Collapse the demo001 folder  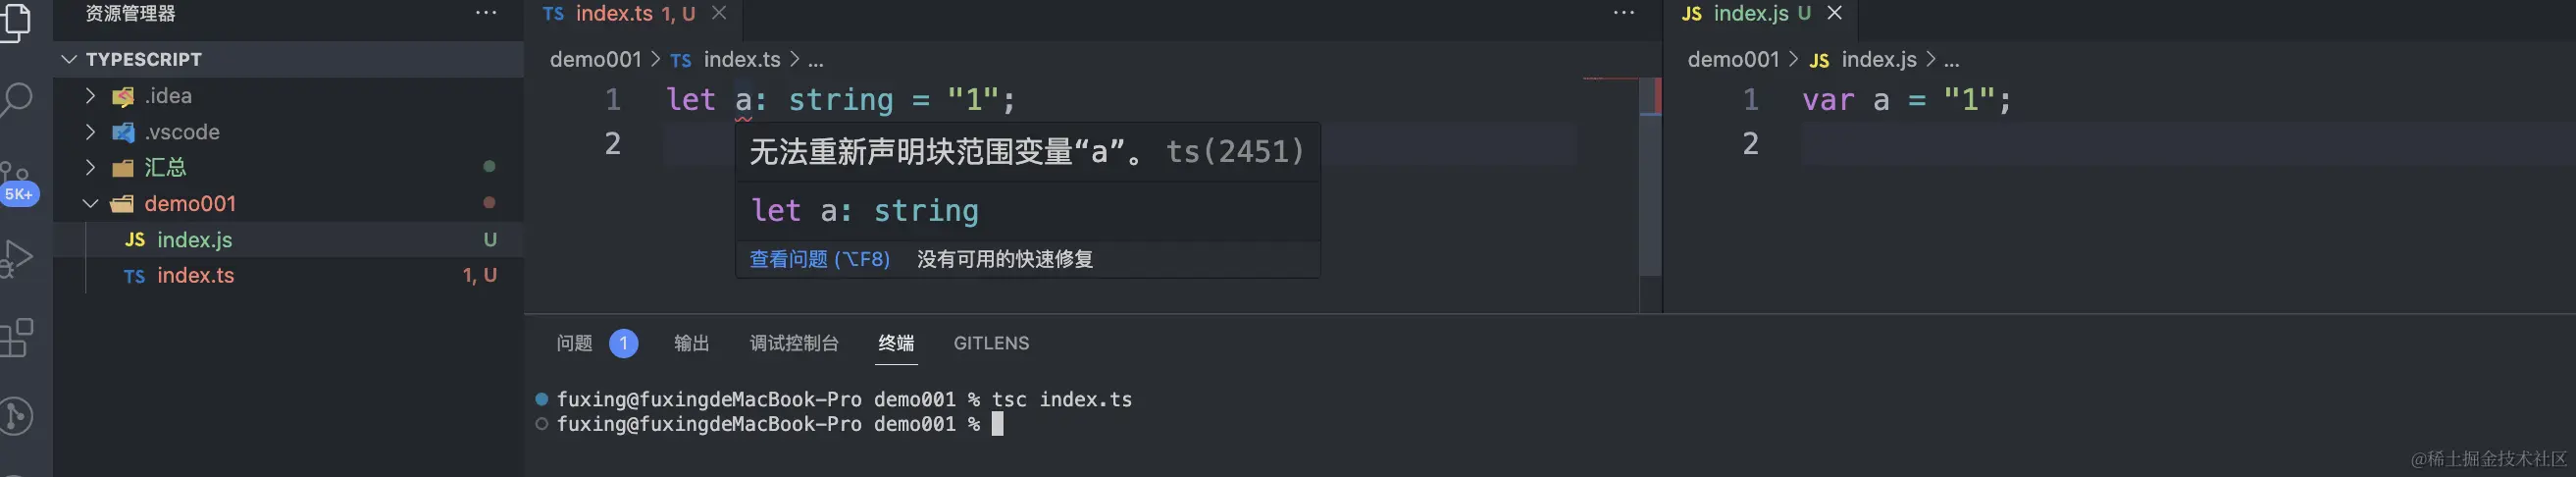coord(90,204)
